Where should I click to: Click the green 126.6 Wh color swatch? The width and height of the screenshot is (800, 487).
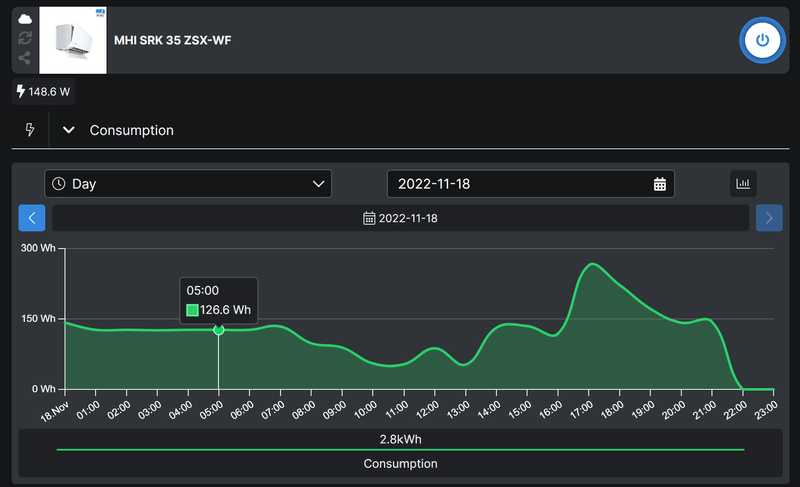[x=193, y=311]
